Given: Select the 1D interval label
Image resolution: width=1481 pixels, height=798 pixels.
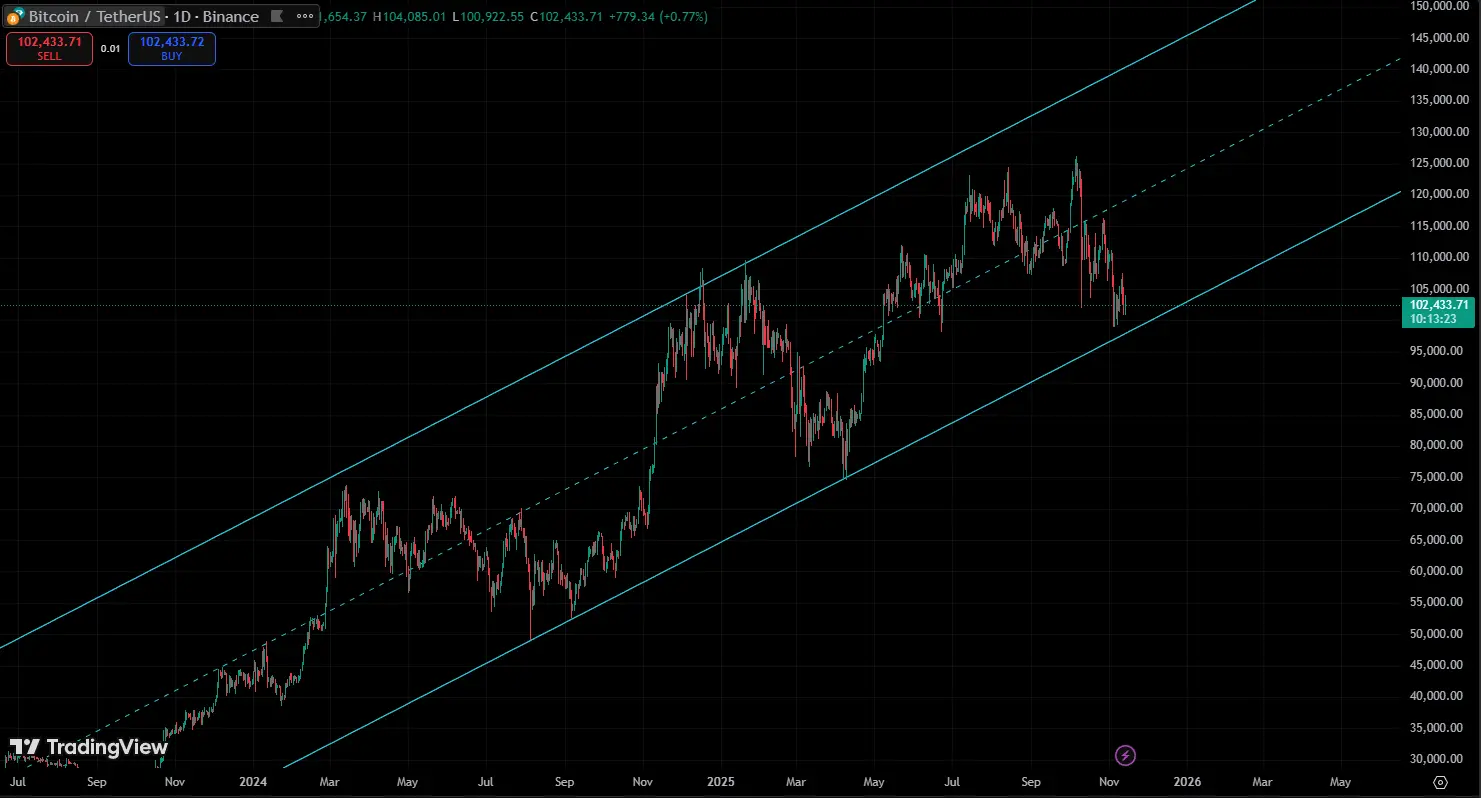Looking at the screenshot, I should pyautogui.click(x=182, y=17).
